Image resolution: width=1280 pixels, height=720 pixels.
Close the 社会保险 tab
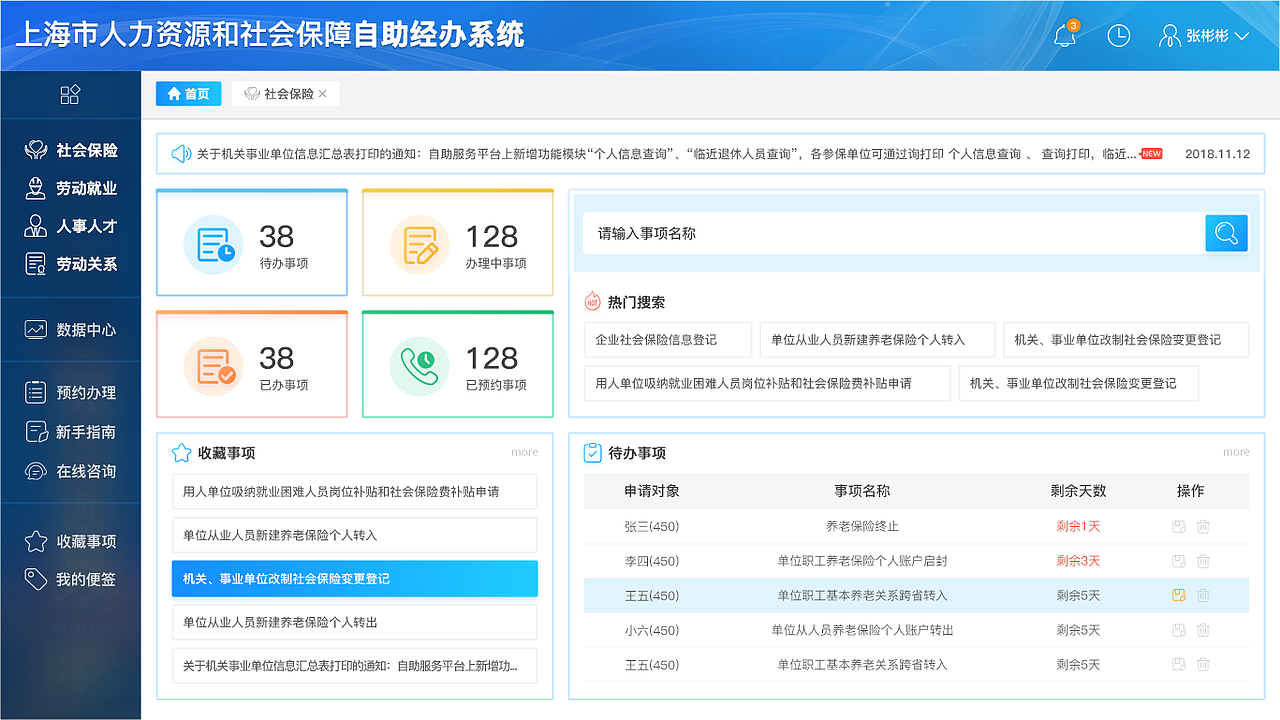click(x=324, y=92)
